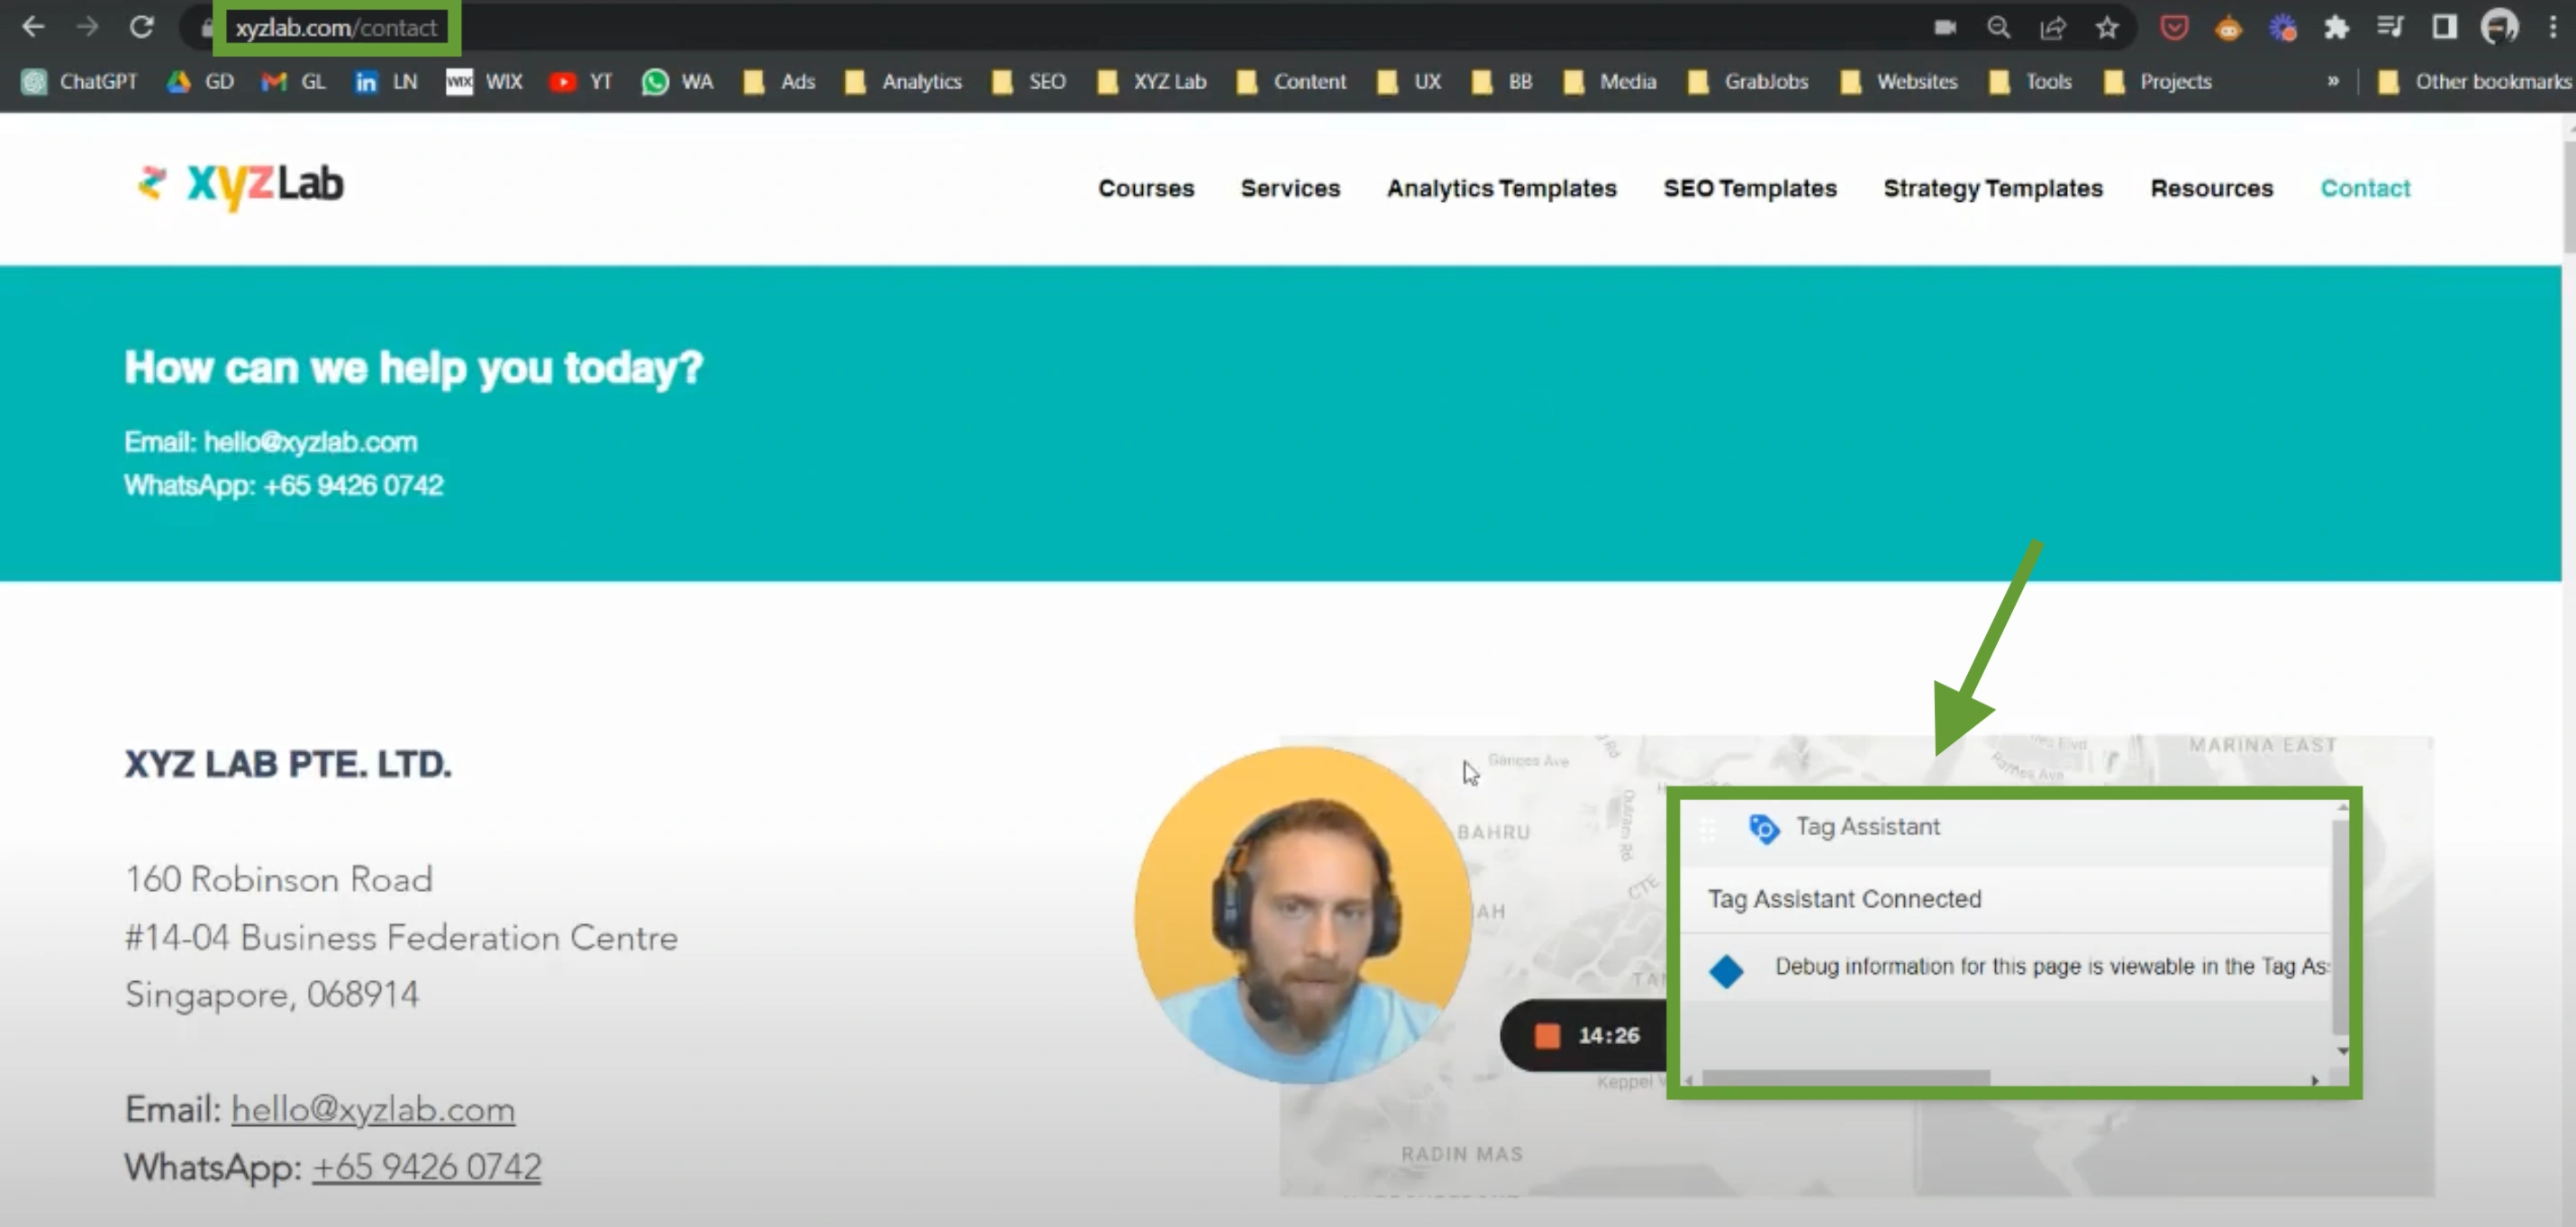The width and height of the screenshot is (2576, 1227).
Task: Click the zoom magnifier icon in address bar
Action: tap(1998, 28)
